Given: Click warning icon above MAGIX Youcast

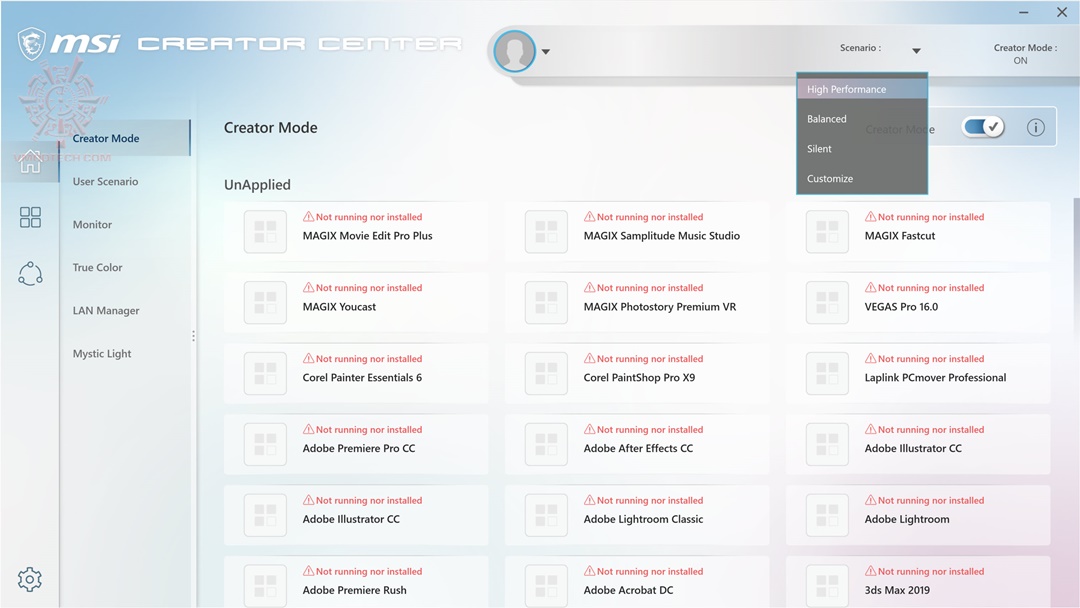Looking at the screenshot, I should (x=309, y=287).
